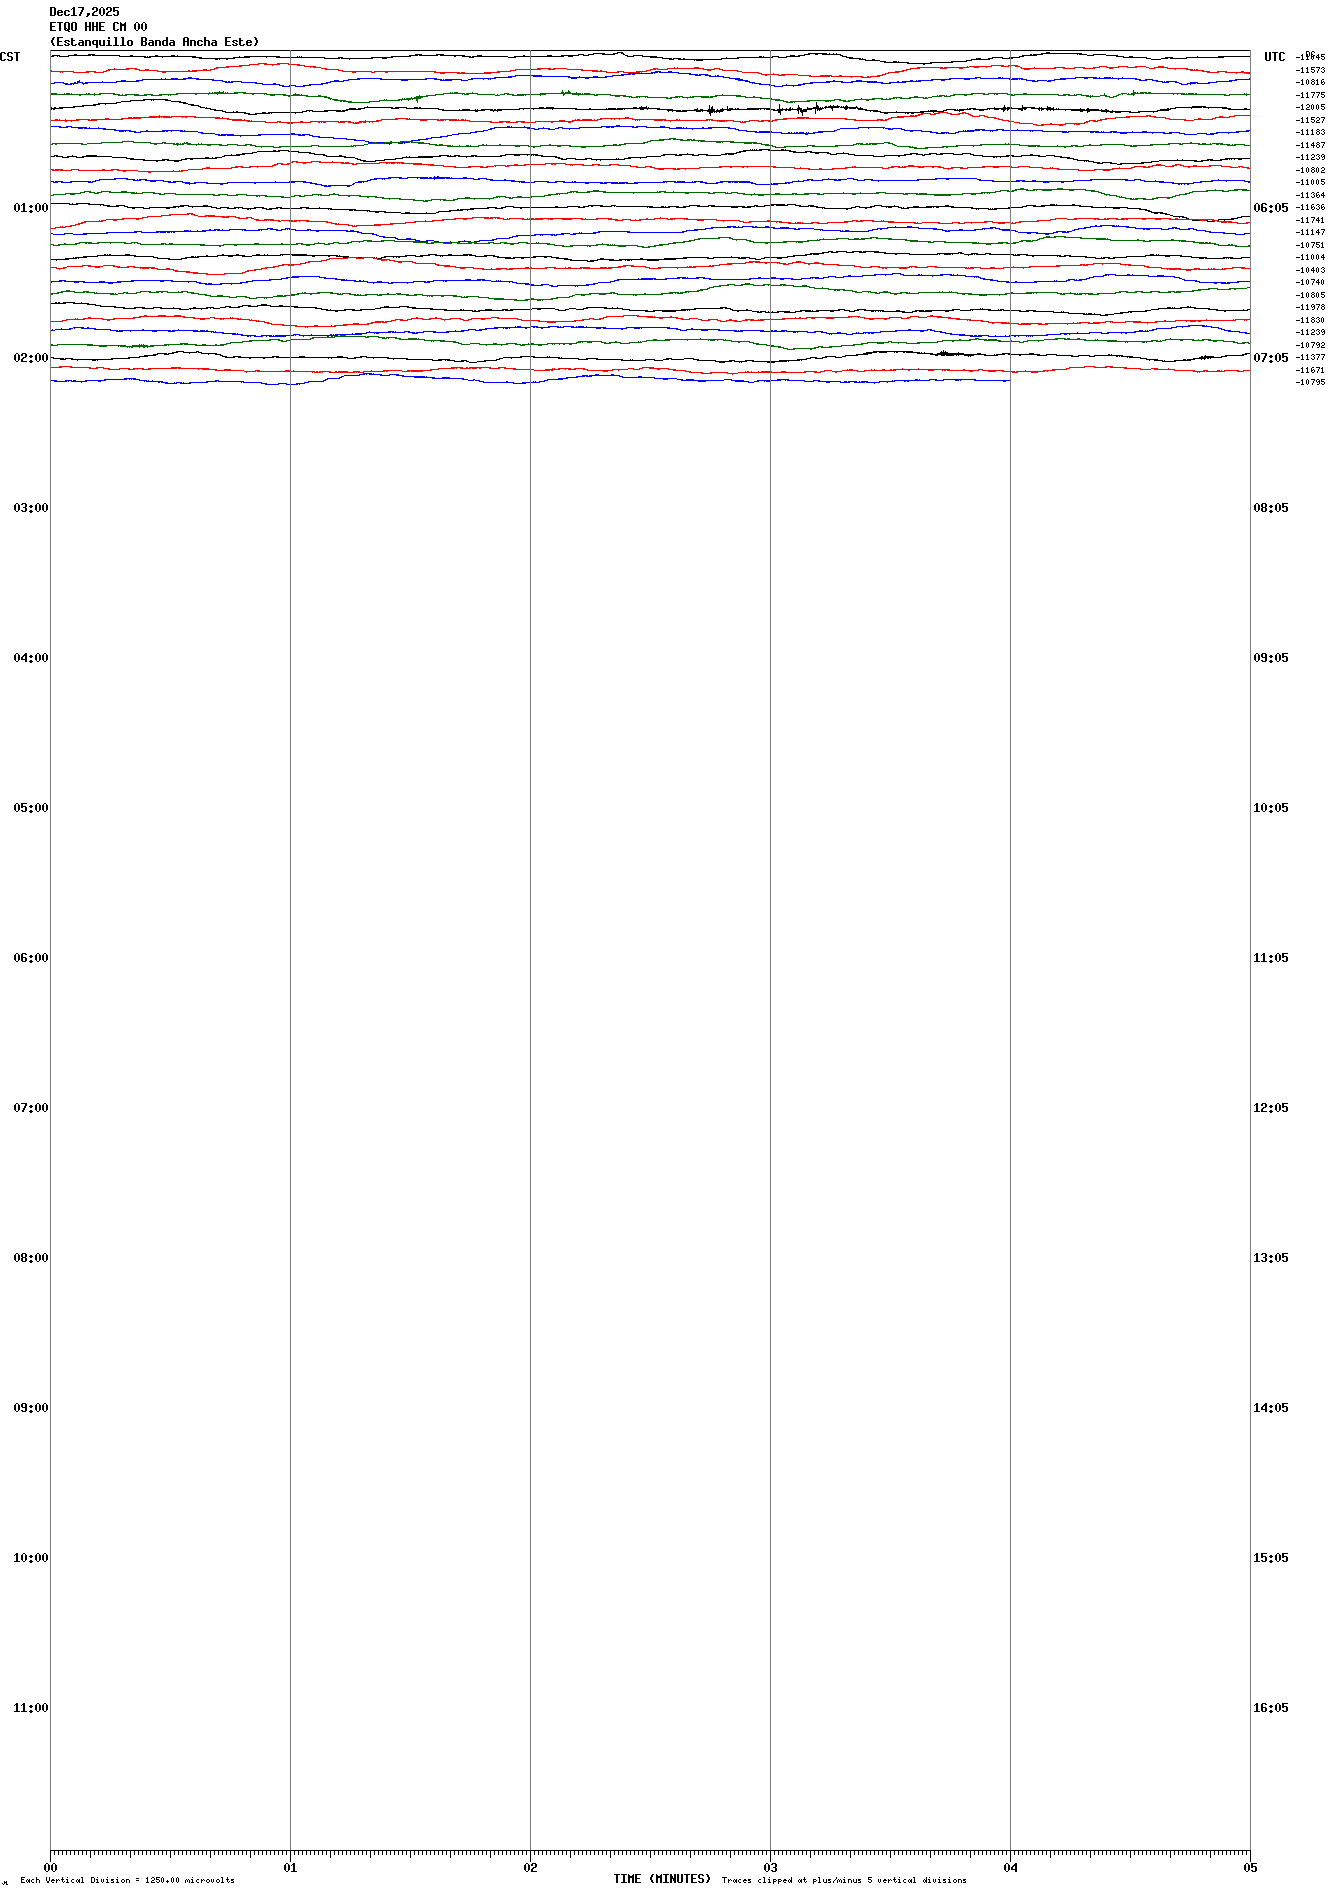
Task: Click the 07:05 UTC time label
Action: tap(1270, 358)
